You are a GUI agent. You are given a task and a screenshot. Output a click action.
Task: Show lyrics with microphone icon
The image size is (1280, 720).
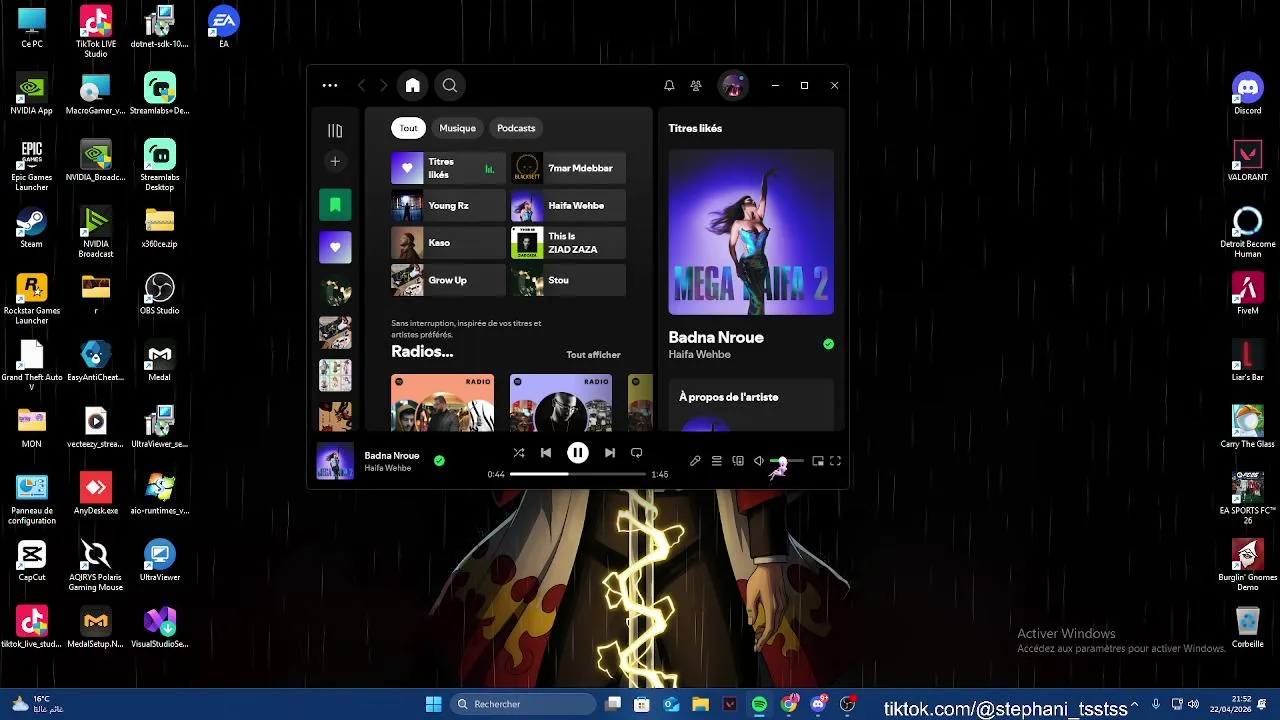coord(695,461)
